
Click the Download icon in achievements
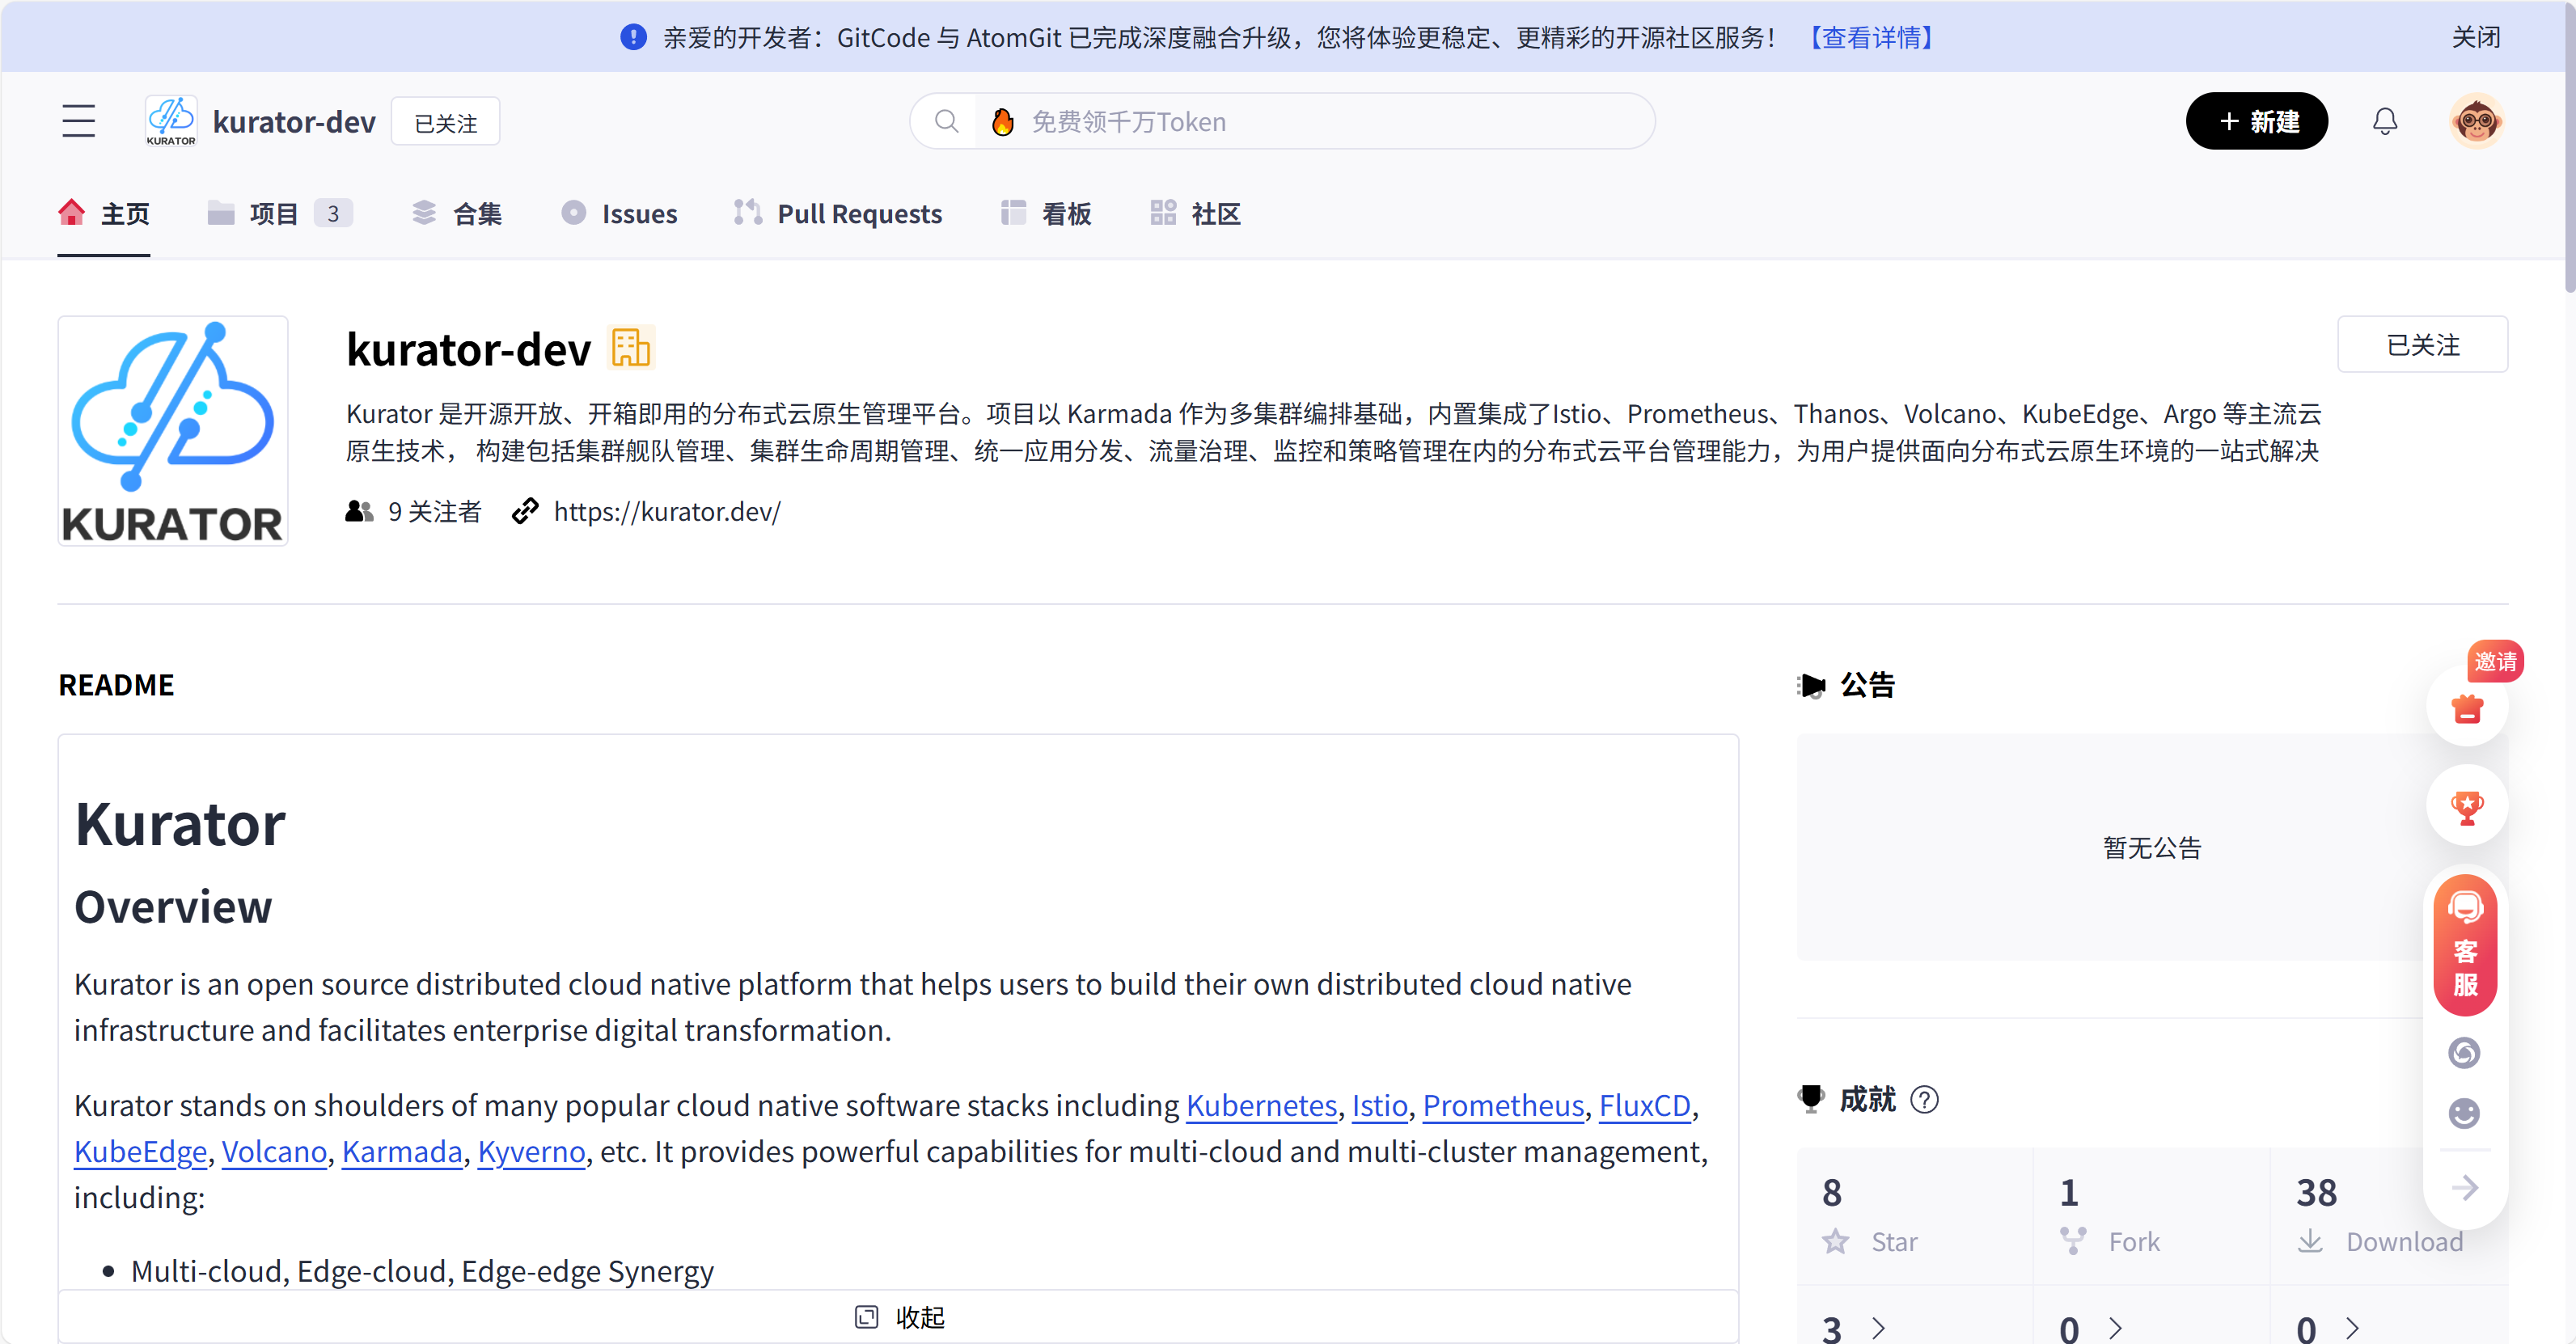[2311, 1240]
